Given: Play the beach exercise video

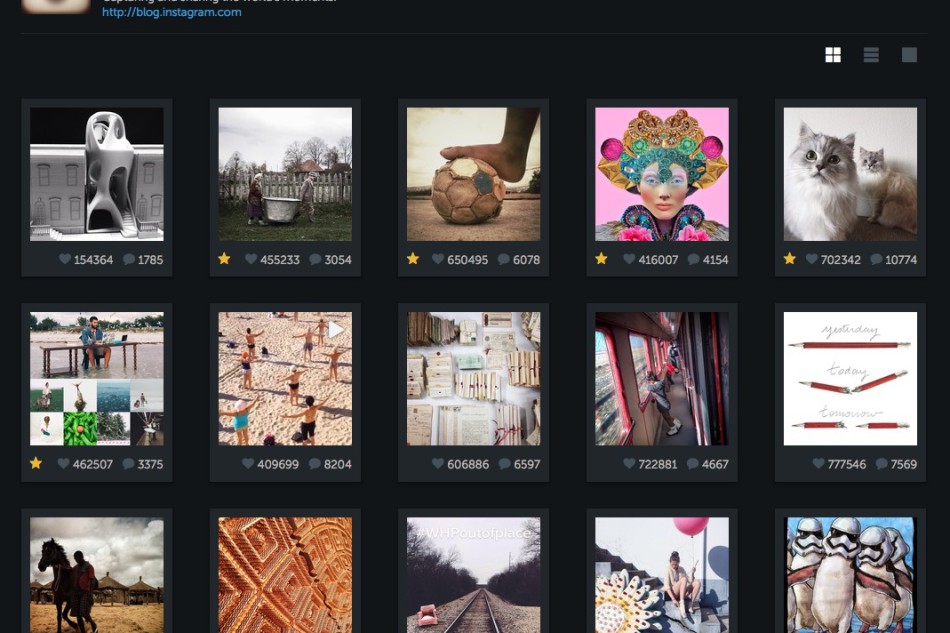Looking at the screenshot, I should tap(285, 379).
